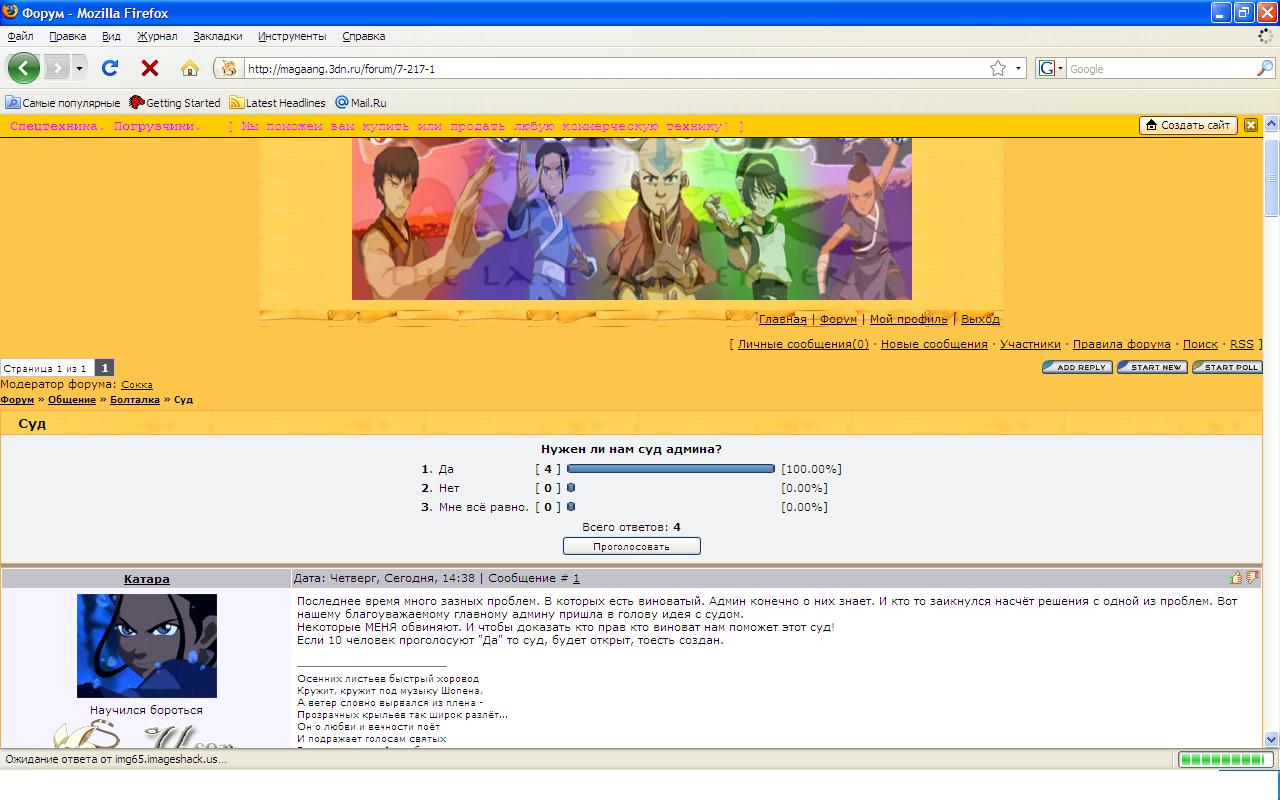Open the back/forward history dropdown arrow
The image size is (1280, 800).
[x=79, y=68]
